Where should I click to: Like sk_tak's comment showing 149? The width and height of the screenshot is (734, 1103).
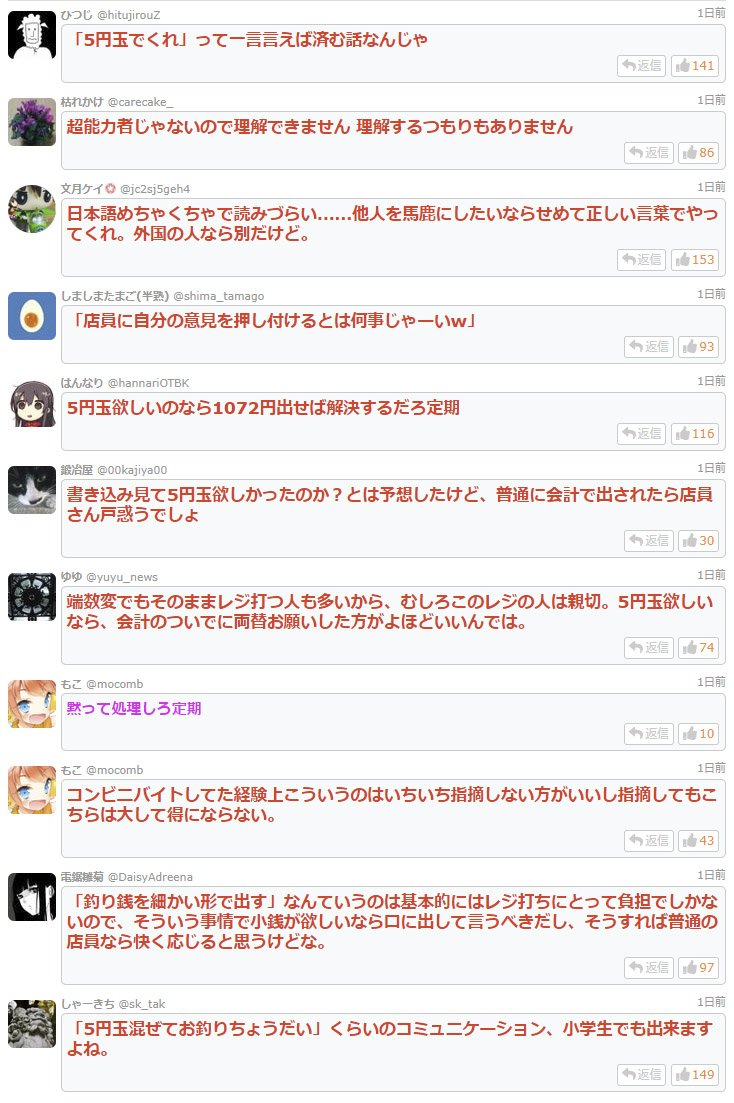point(695,1074)
